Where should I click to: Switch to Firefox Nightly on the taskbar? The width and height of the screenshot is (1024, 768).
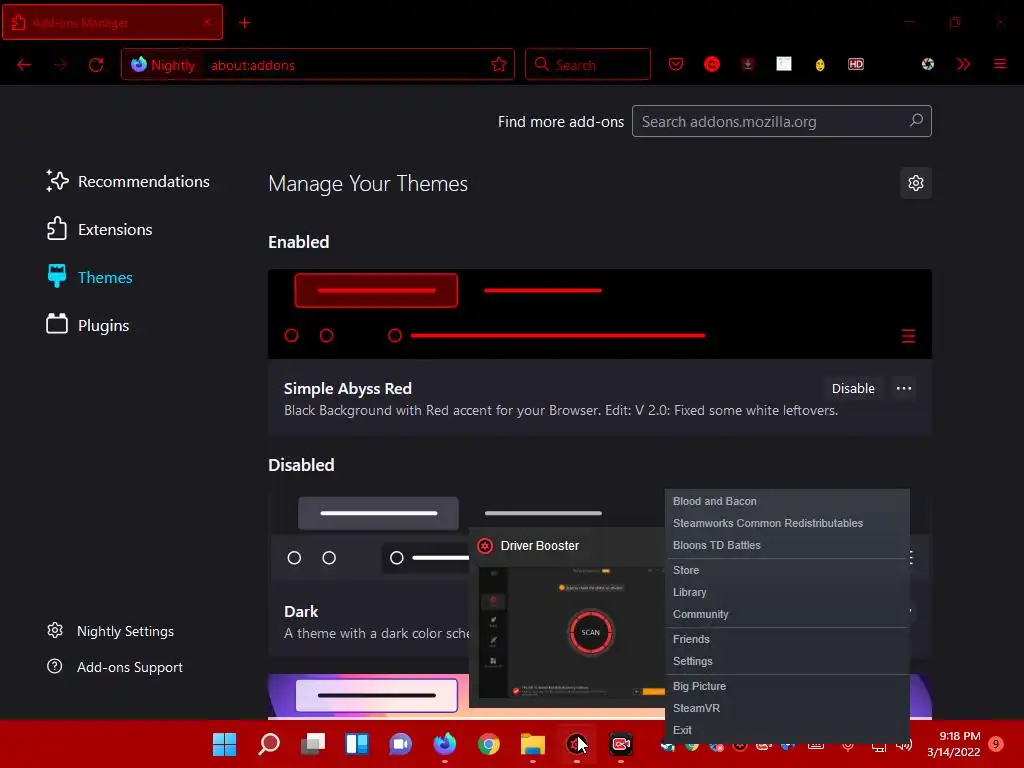pyautogui.click(x=445, y=744)
